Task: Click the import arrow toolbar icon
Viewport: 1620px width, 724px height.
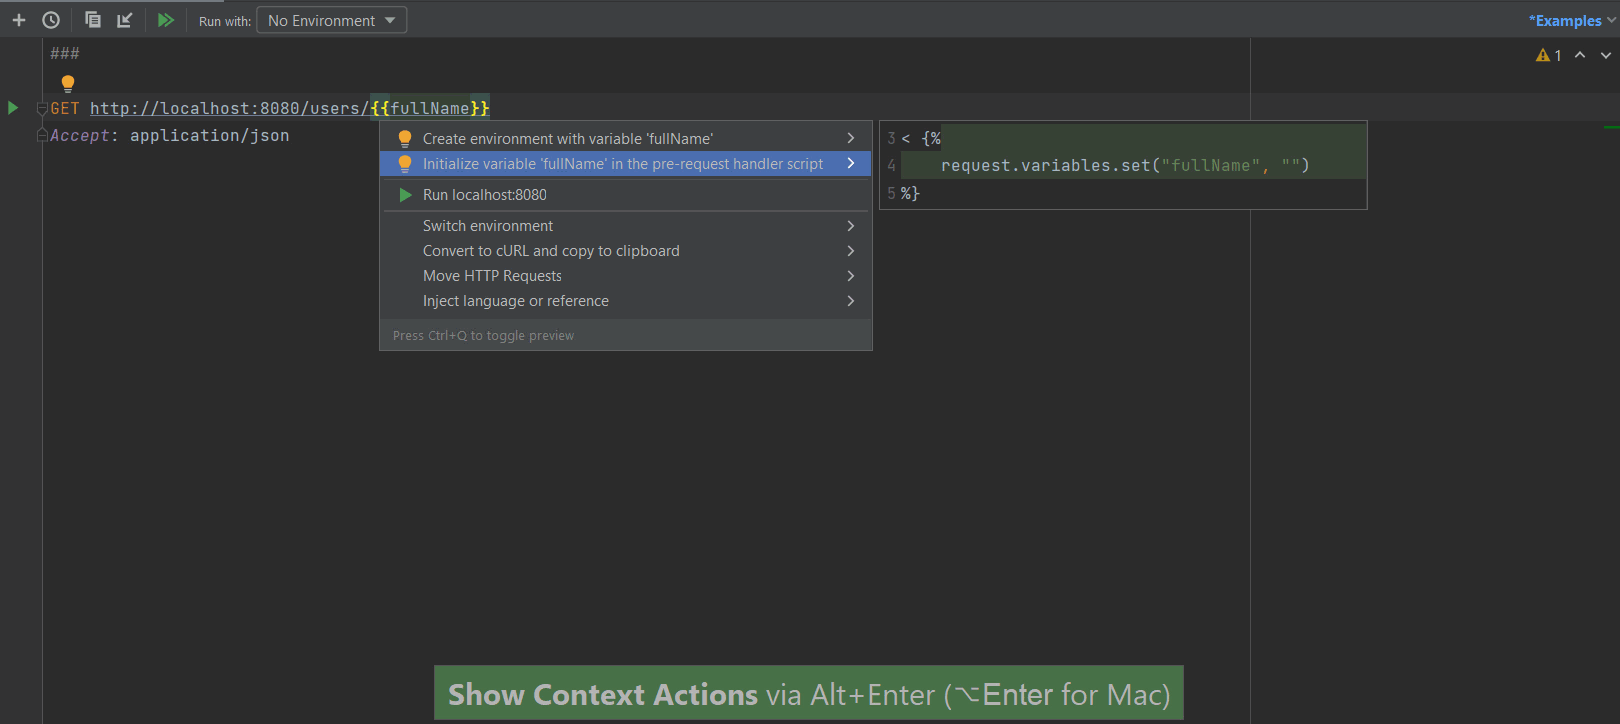Action: click(125, 20)
